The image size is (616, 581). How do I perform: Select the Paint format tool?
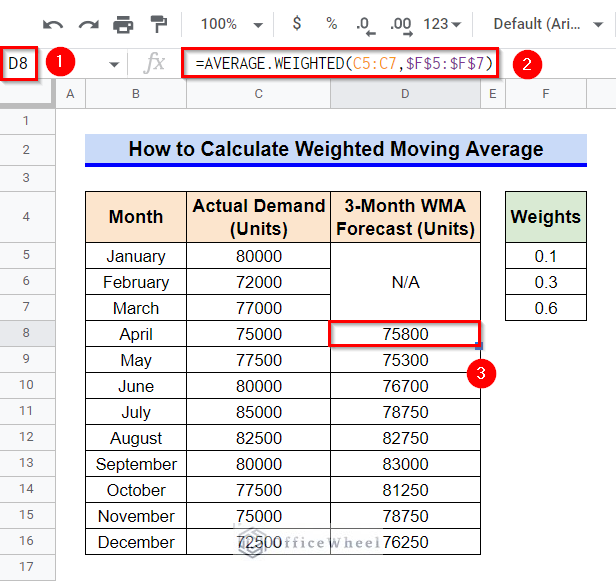[x=159, y=24]
